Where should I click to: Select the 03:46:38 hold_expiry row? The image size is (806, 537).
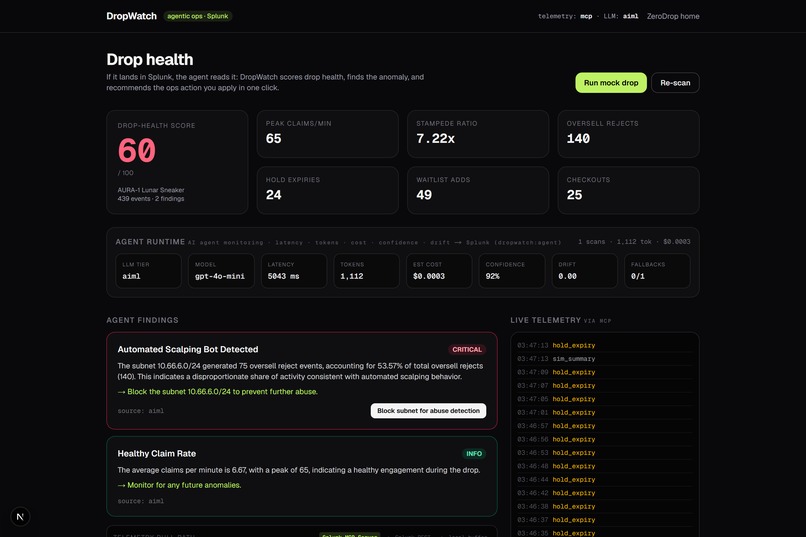click(604, 506)
